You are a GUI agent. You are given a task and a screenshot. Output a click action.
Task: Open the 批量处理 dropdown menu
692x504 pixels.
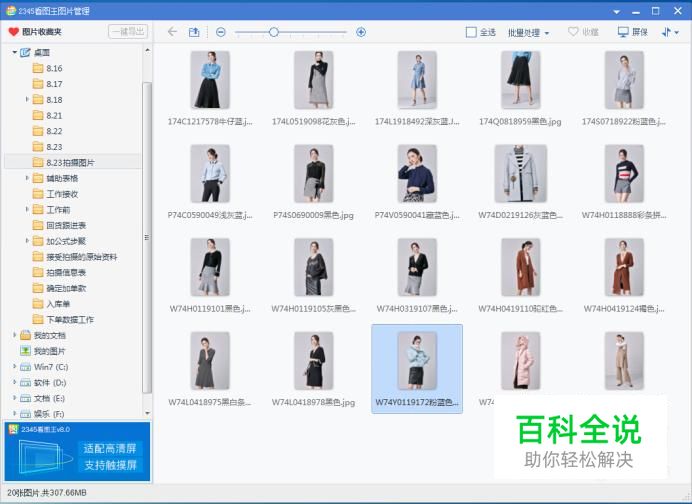click(528, 33)
